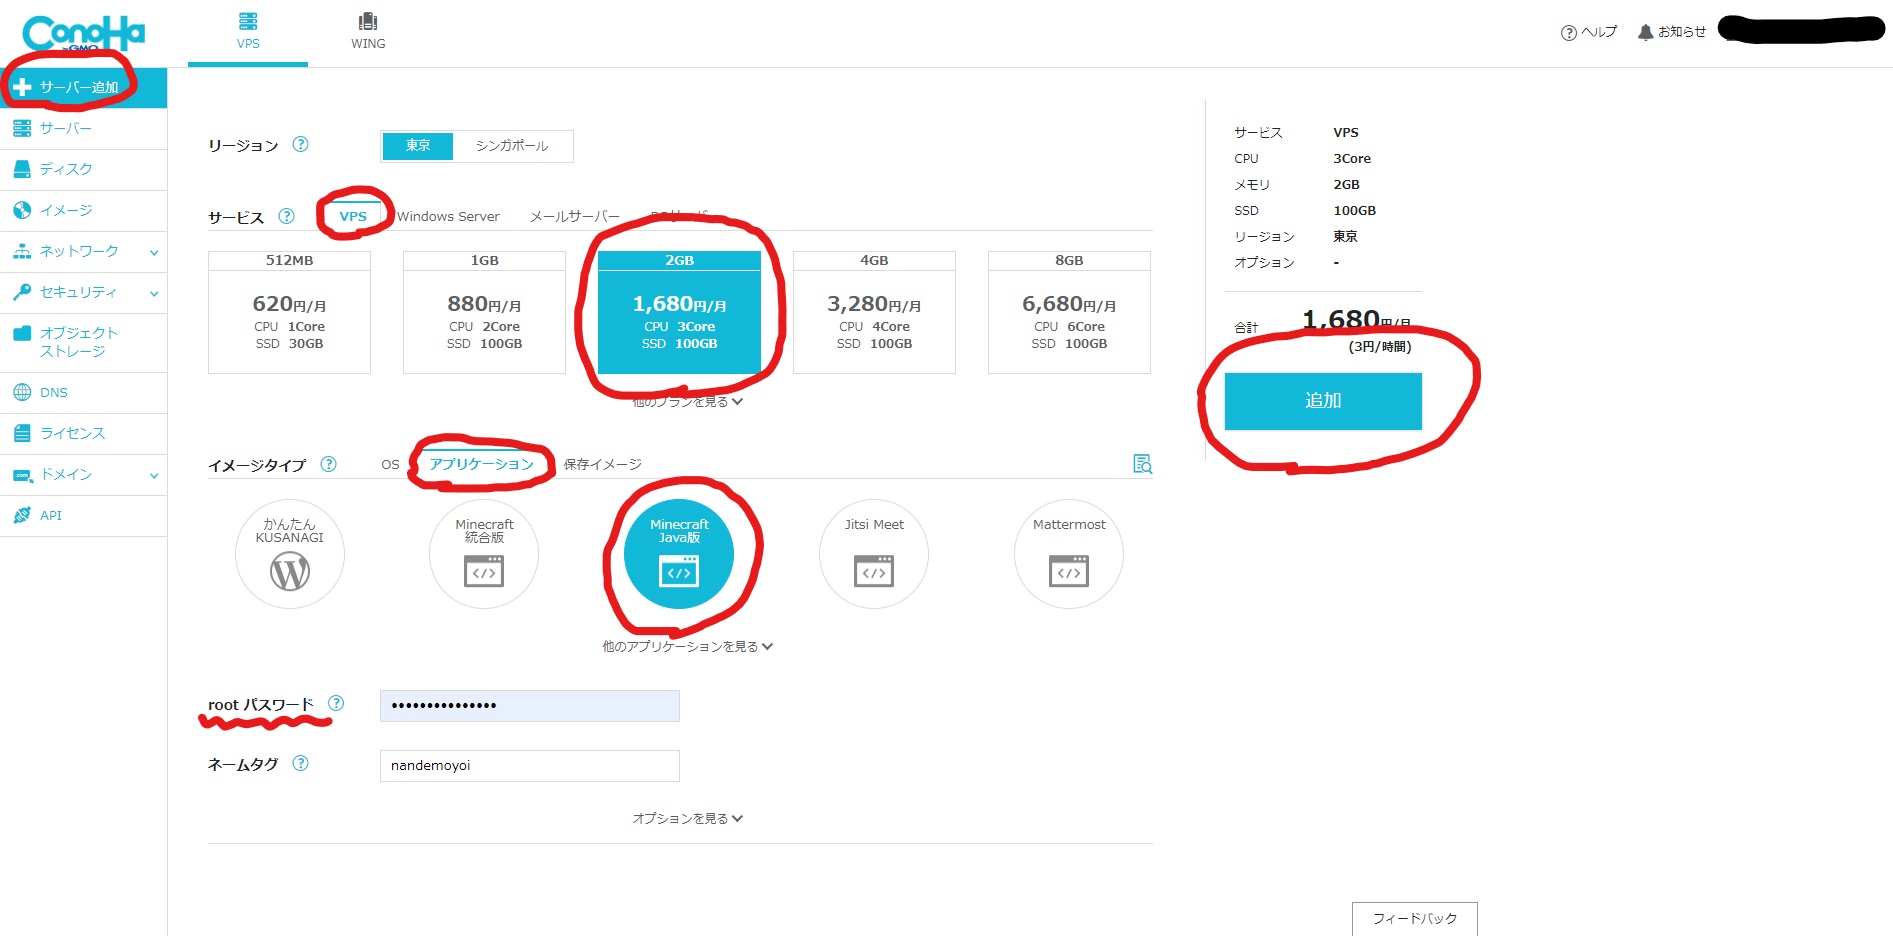Click the ドメイン icon in sidebar

(22, 474)
